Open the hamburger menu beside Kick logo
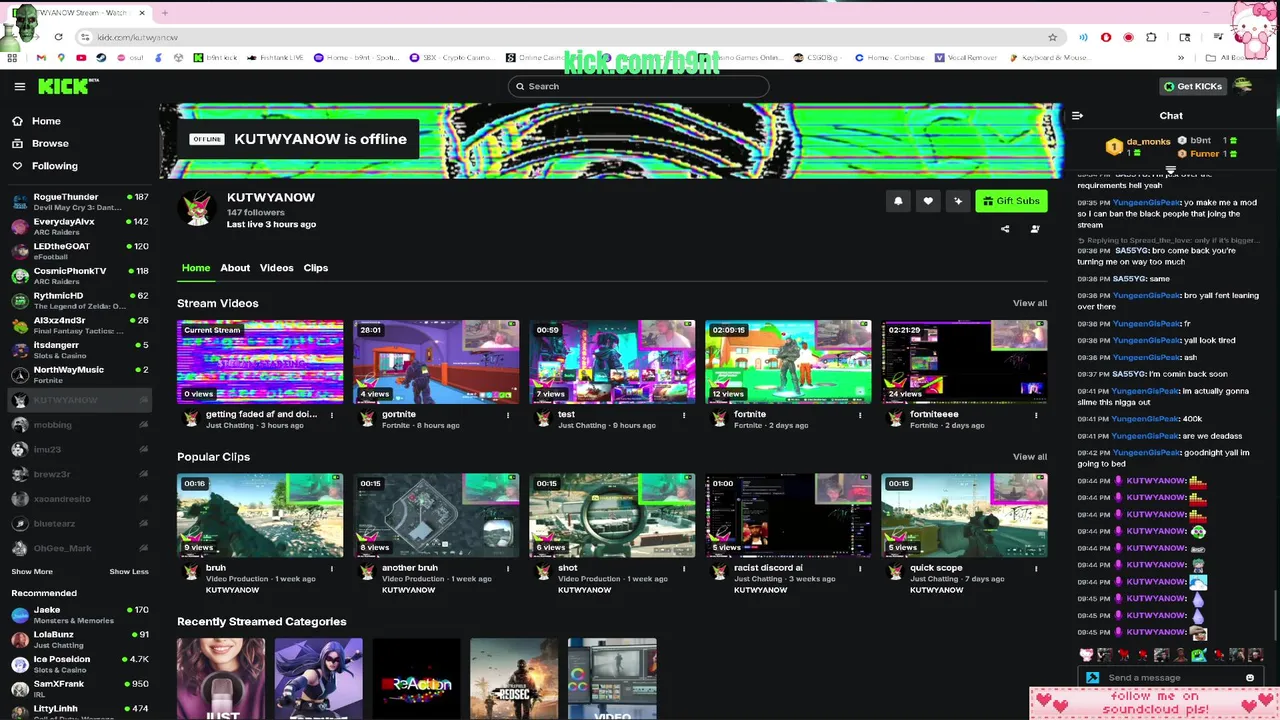 pos(19,86)
